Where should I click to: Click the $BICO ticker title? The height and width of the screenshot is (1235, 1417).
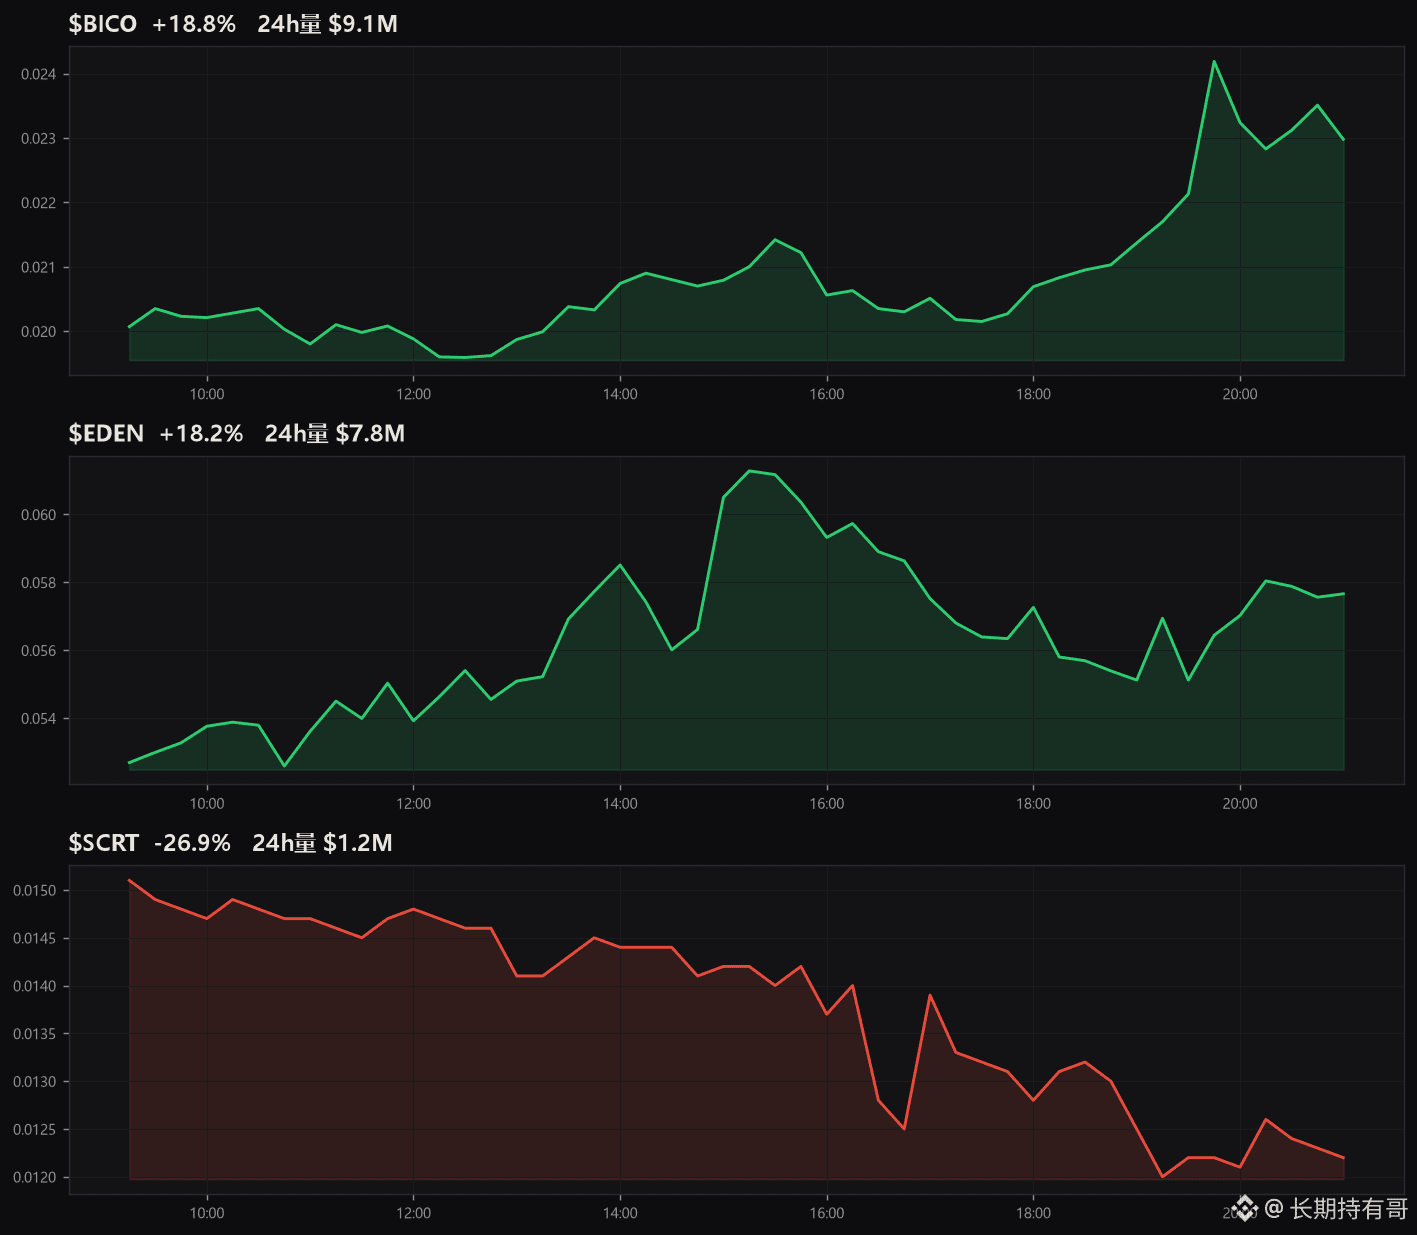point(102,24)
